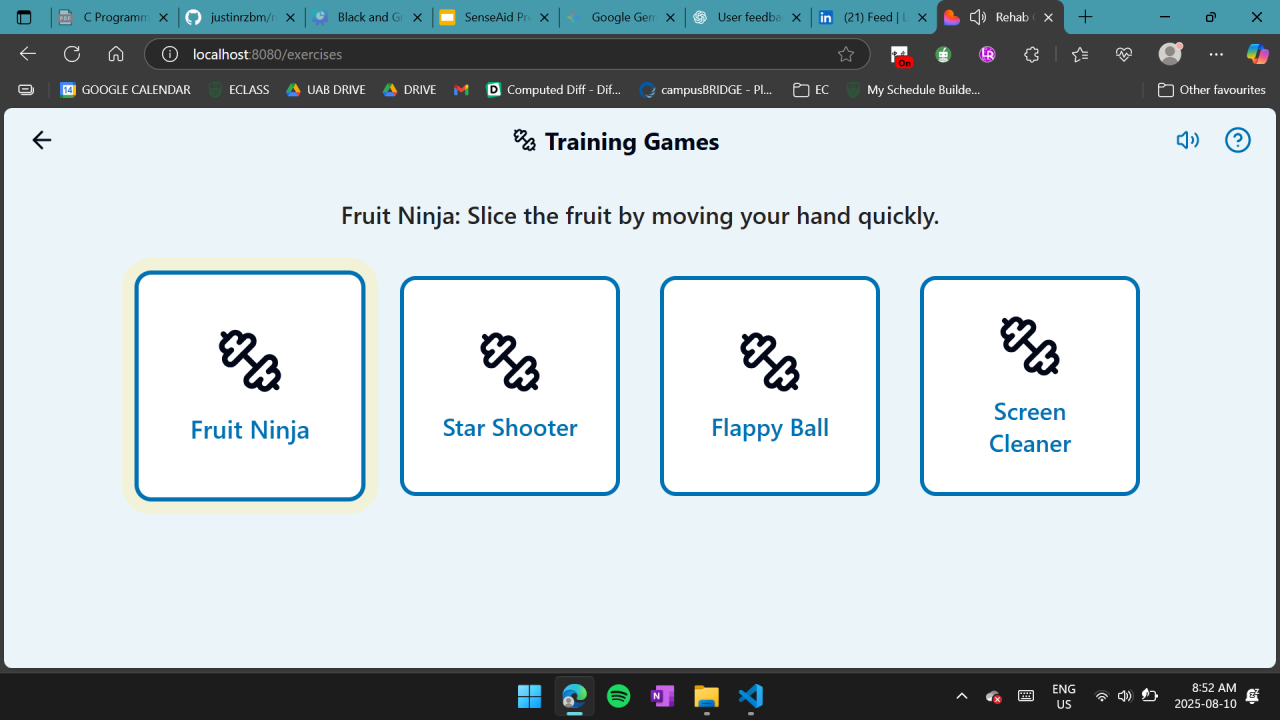This screenshot has height=720, width=1280.
Task: Launch the Fruit Ninja game card
Action: (250, 386)
